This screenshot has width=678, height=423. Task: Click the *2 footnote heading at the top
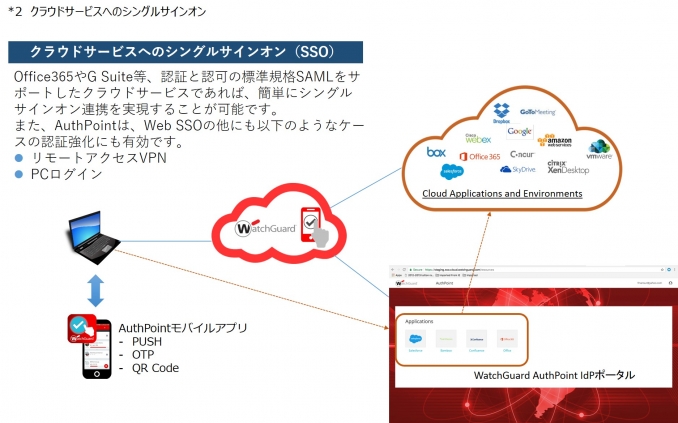tap(107, 11)
